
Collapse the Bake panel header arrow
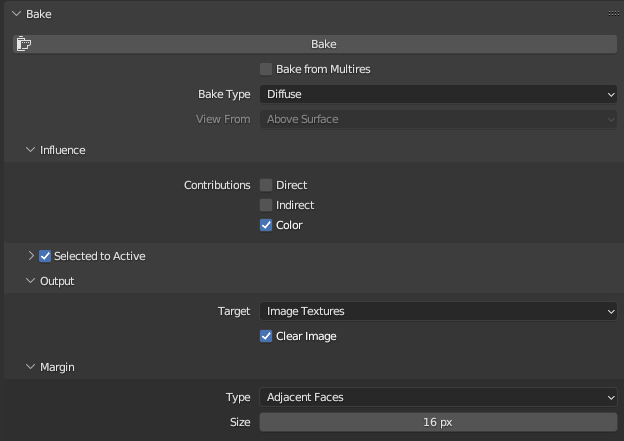tap(16, 14)
